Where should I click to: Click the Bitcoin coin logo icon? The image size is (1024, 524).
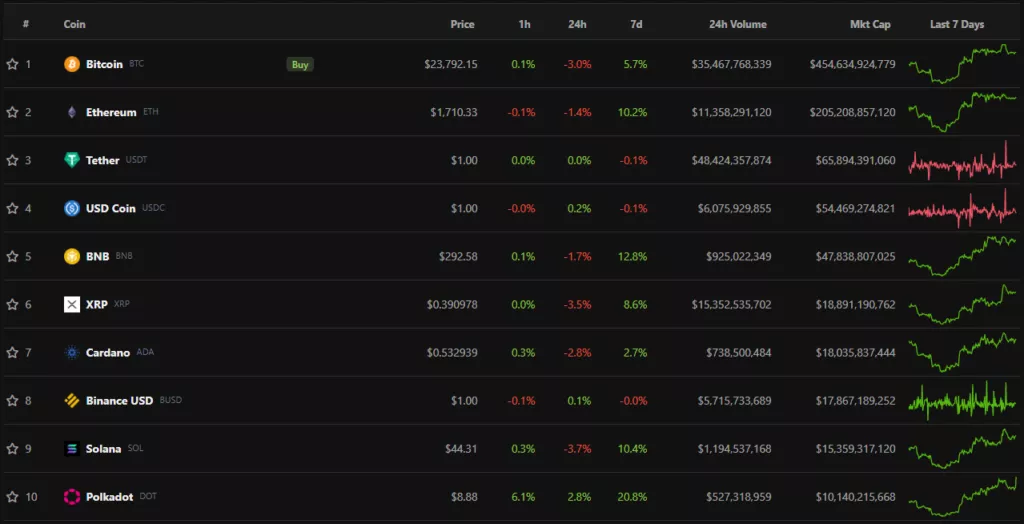72,64
